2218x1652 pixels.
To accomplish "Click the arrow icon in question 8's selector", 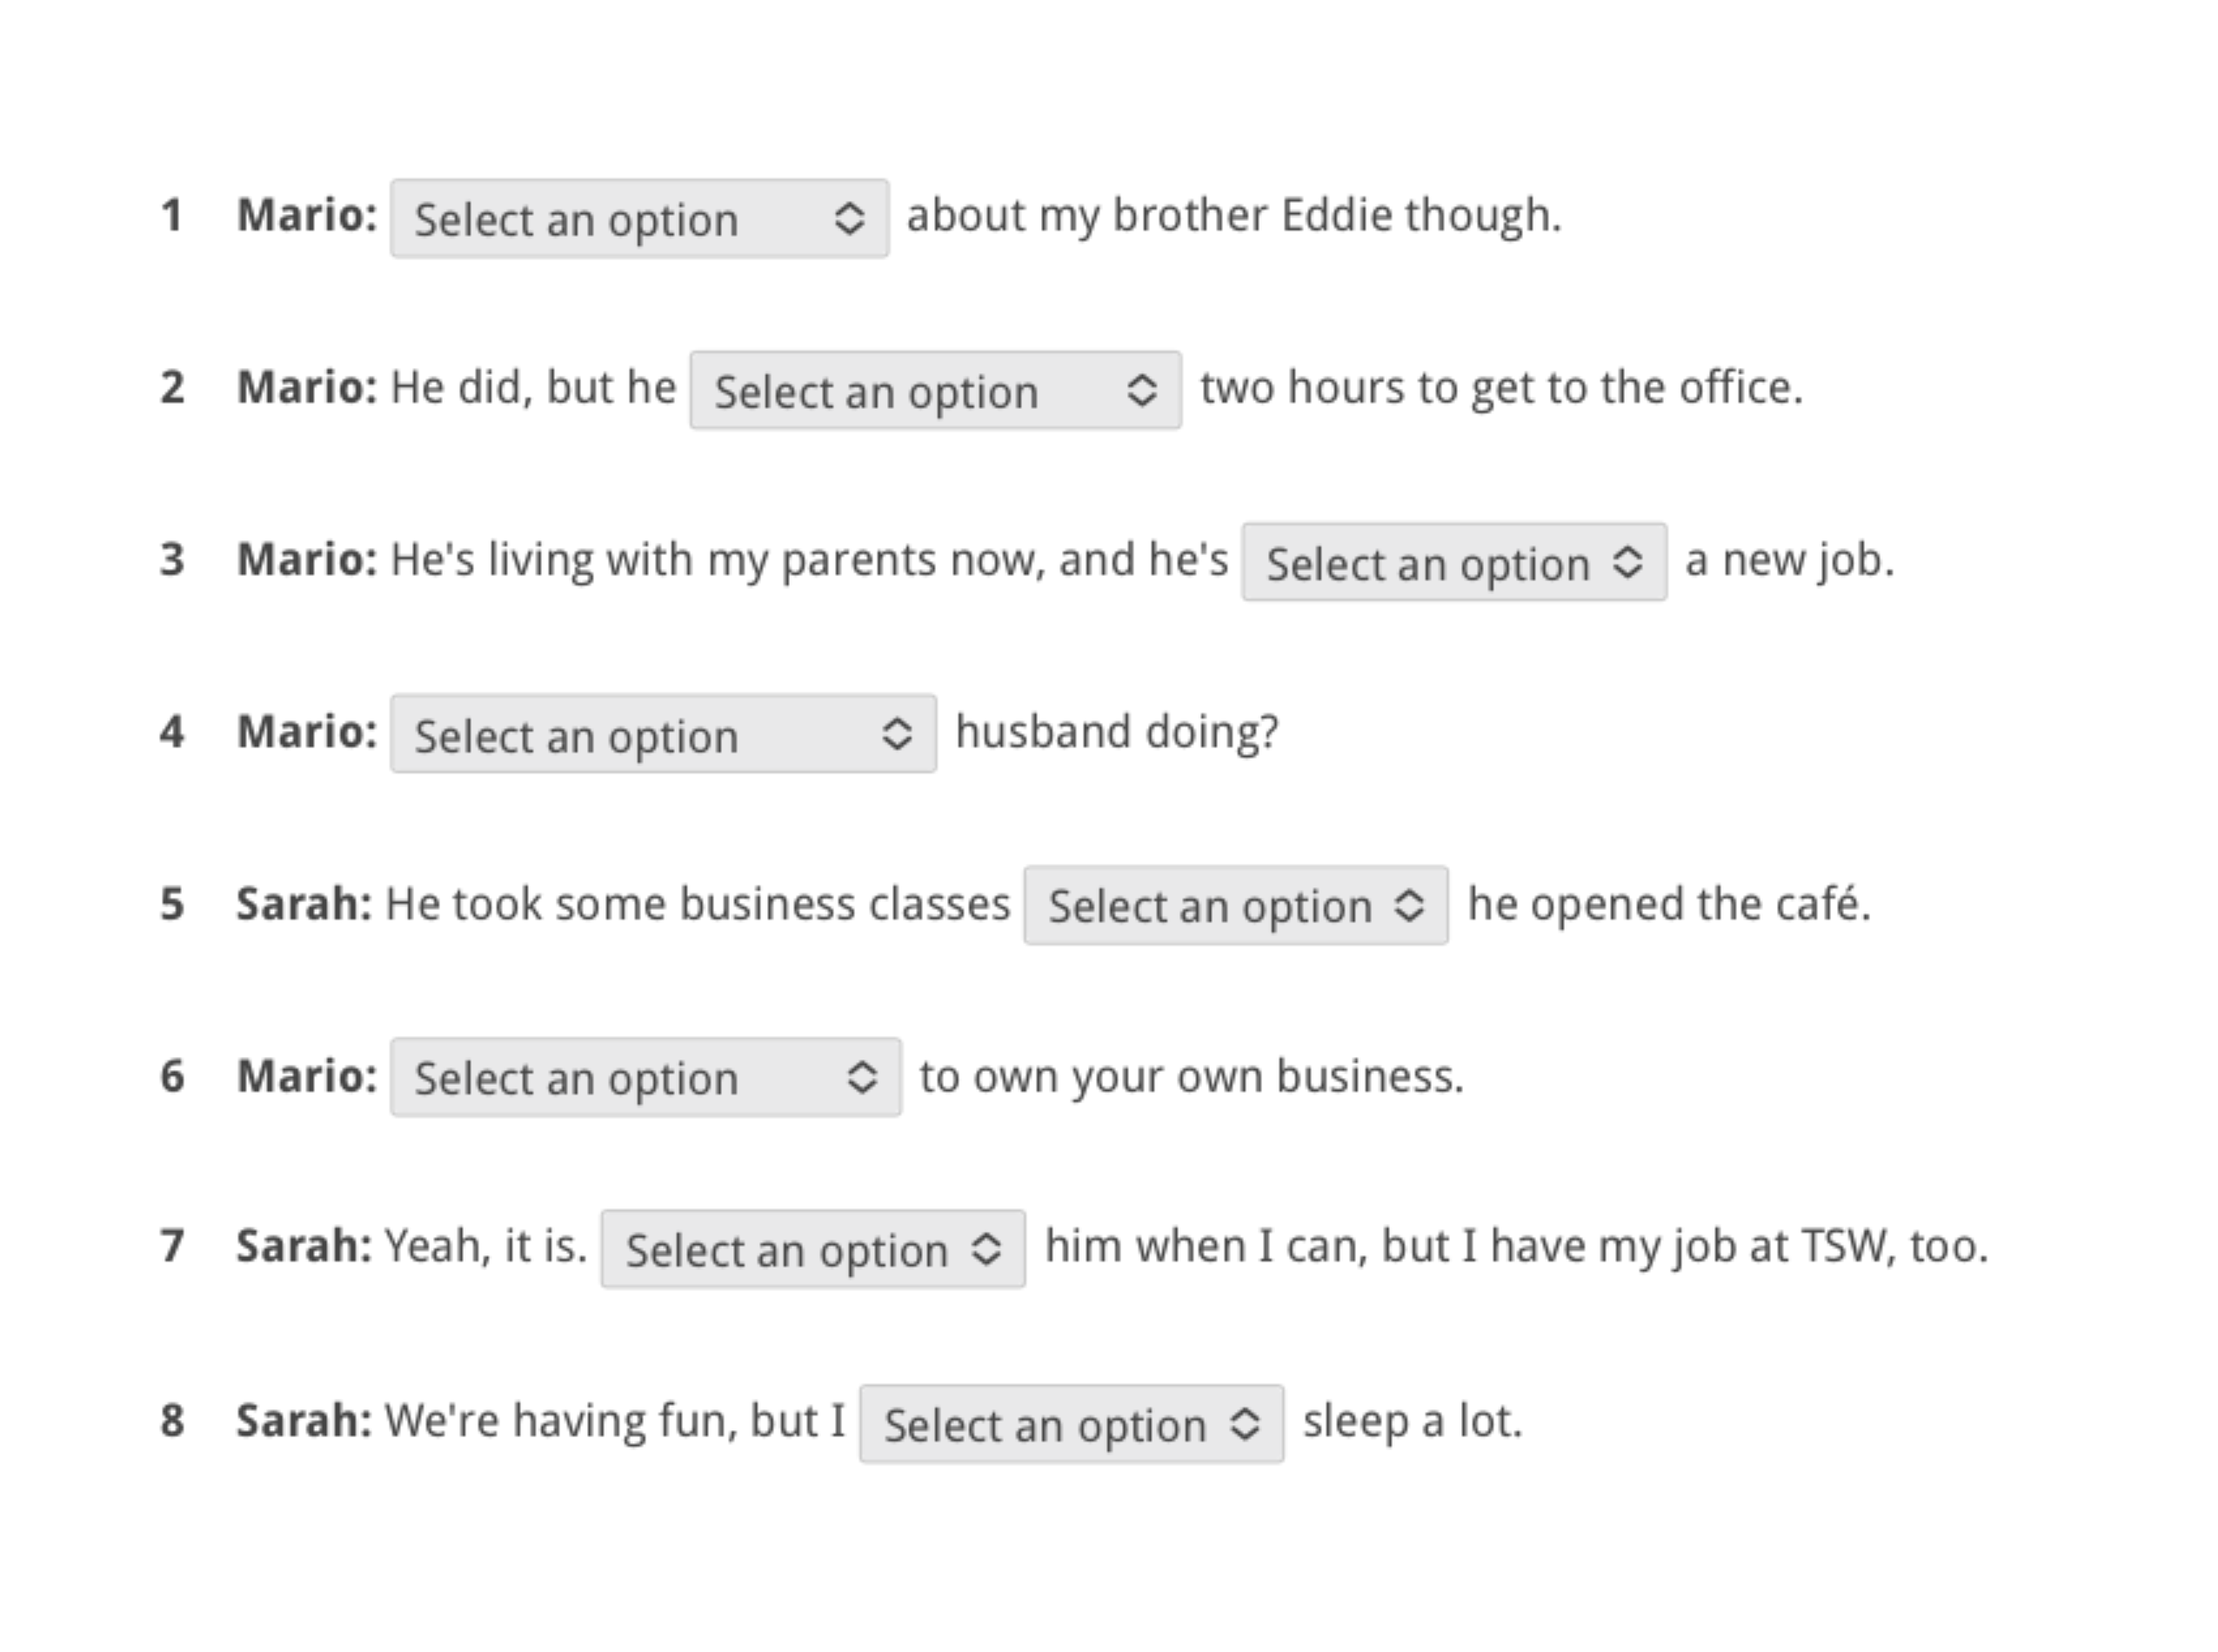I will [x=1246, y=1423].
